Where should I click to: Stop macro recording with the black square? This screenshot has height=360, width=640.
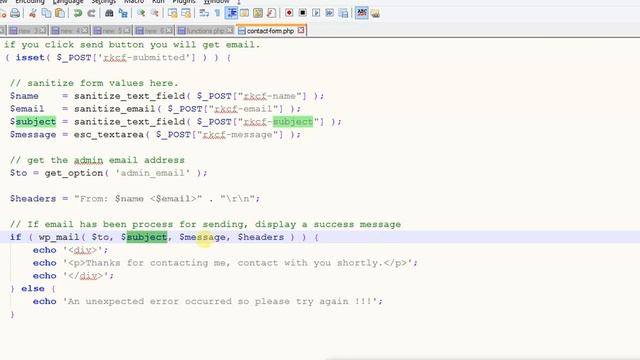pos(302,13)
